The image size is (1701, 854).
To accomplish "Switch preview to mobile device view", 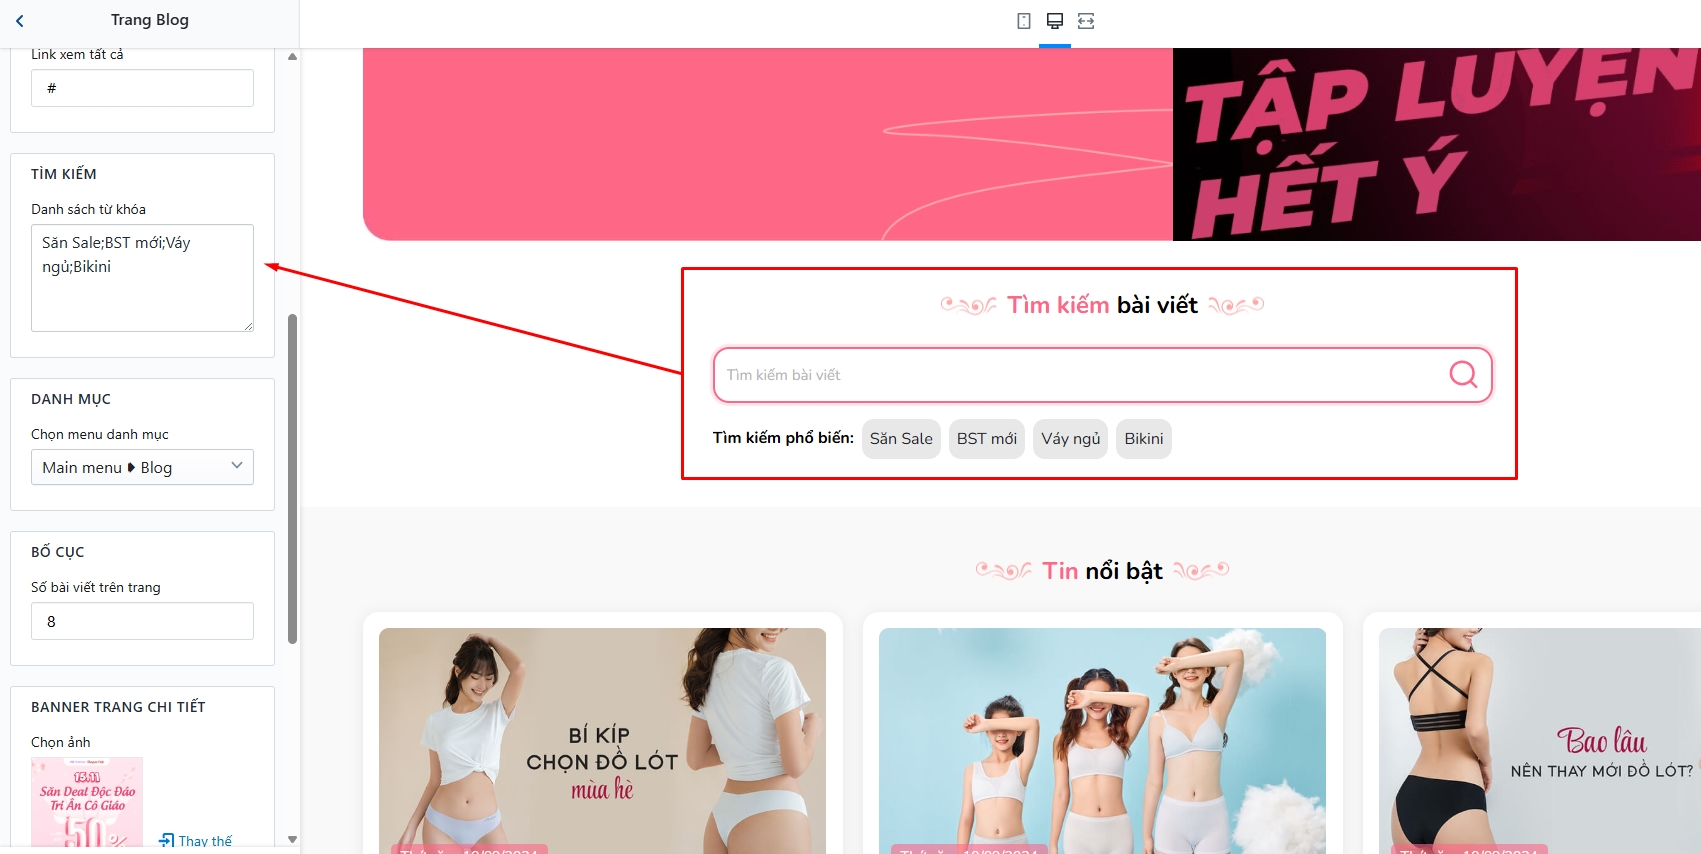I will (1024, 21).
